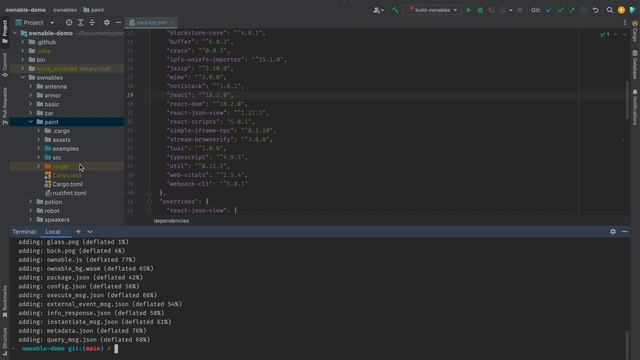The height and width of the screenshot is (360, 640).
Task: Collapse the ownables folder
Action: point(23,78)
